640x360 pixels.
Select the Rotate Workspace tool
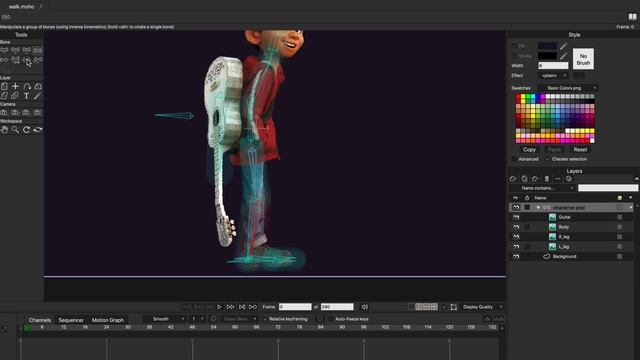27,129
